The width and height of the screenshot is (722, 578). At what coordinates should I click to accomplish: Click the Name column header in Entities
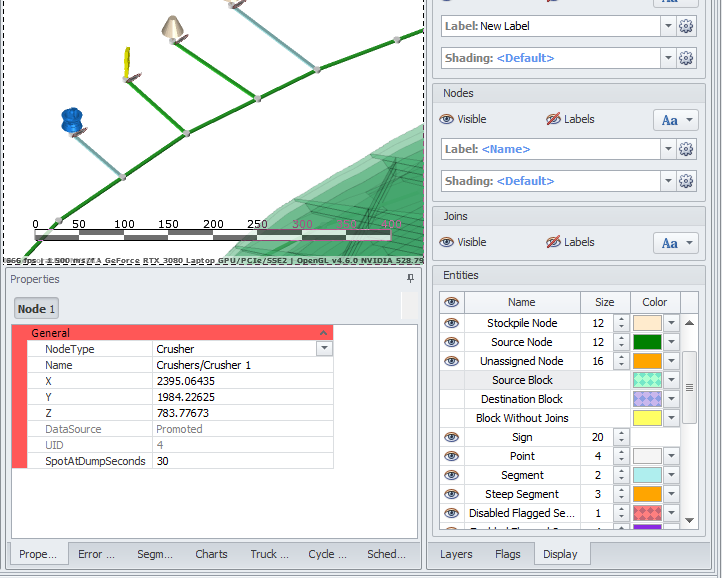coord(522,302)
